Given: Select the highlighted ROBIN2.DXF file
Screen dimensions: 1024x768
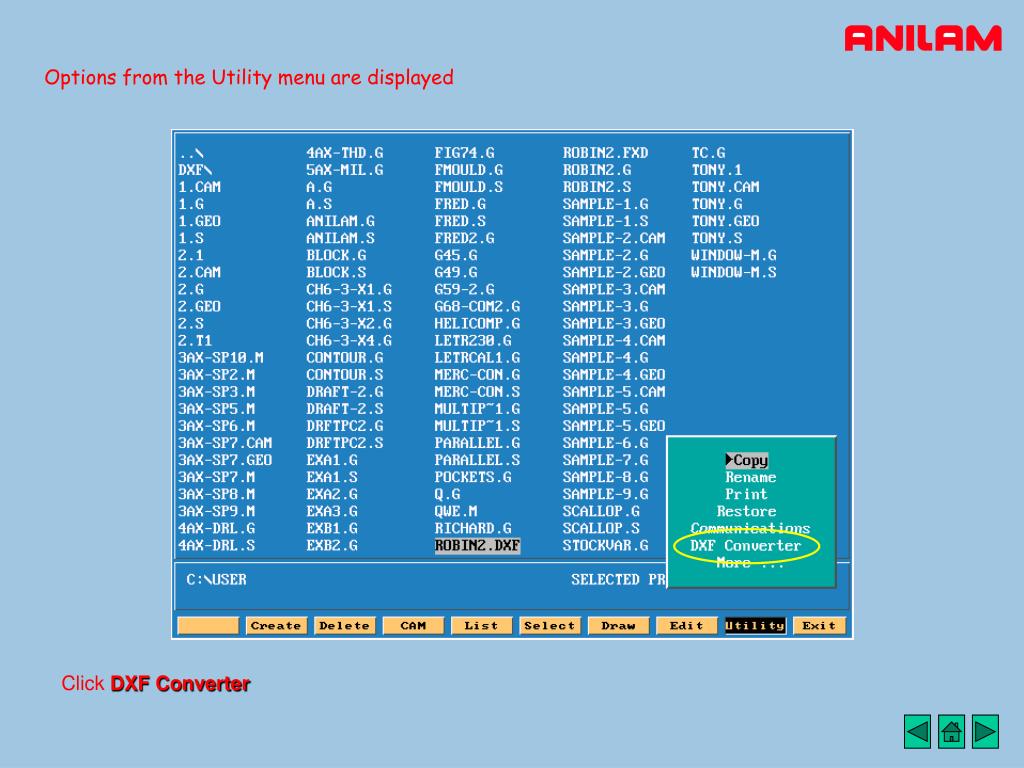Looking at the screenshot, I should tap(477, 545).
